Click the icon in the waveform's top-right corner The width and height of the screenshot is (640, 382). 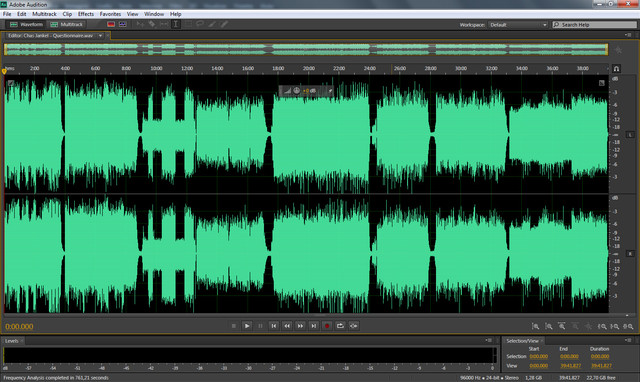[x=602, y=83]
